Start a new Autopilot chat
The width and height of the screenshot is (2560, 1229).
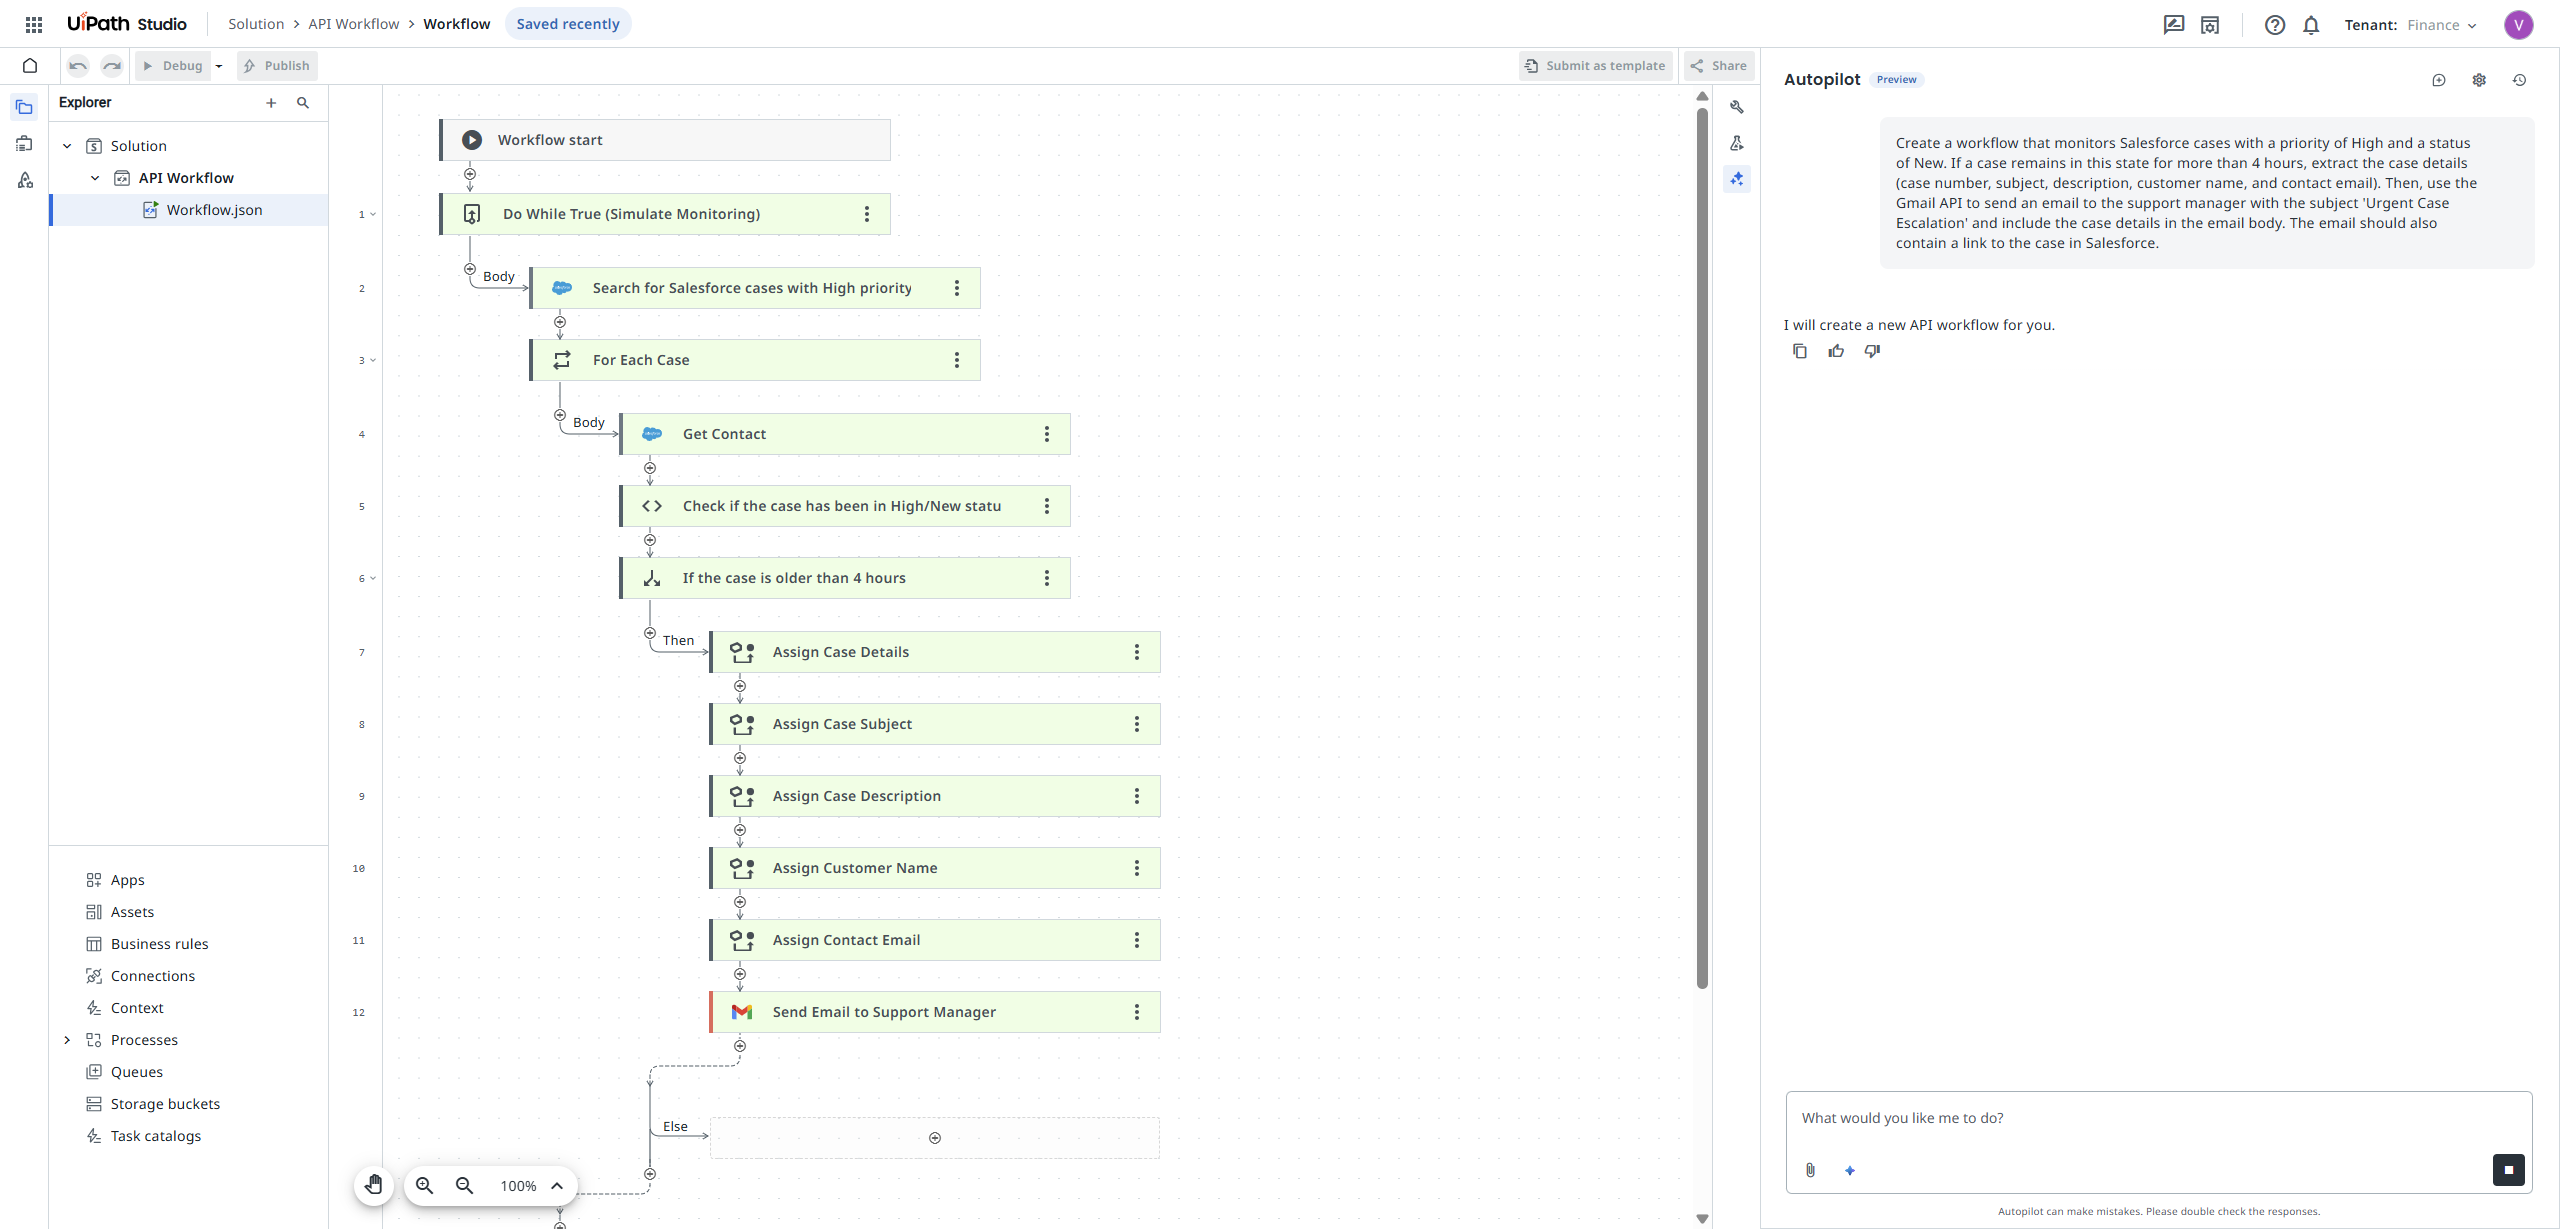pyautogui.click(x=2439, y=80)
